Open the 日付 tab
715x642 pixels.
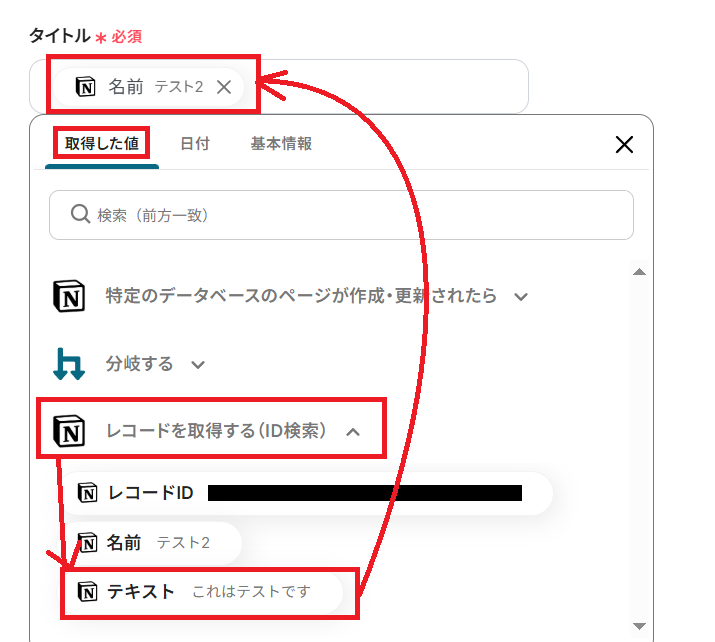(x=195, y=144)
